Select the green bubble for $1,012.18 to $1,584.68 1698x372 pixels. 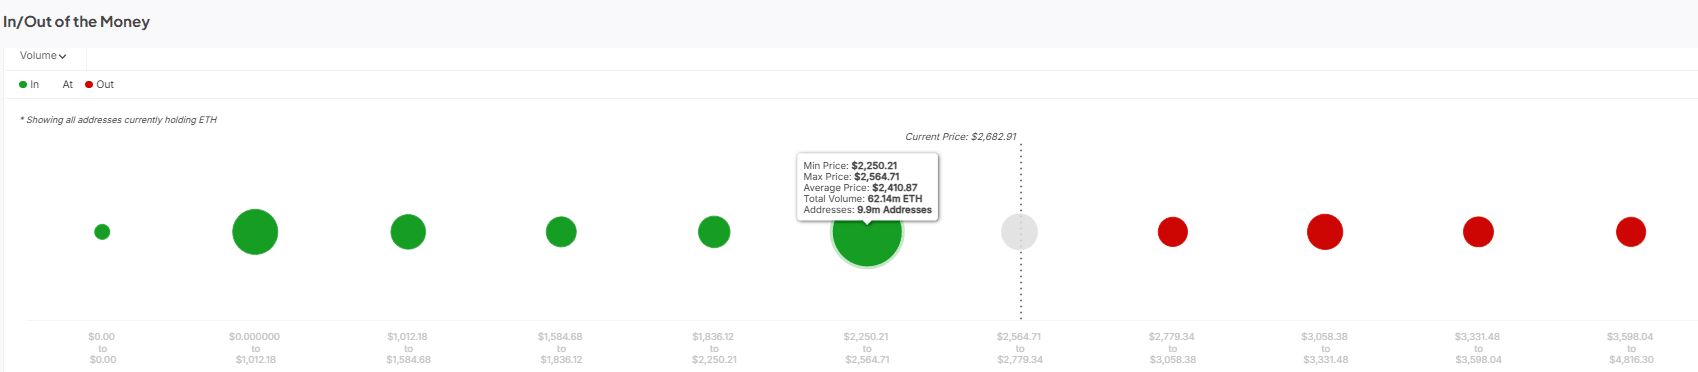click(x=408, y=232)
